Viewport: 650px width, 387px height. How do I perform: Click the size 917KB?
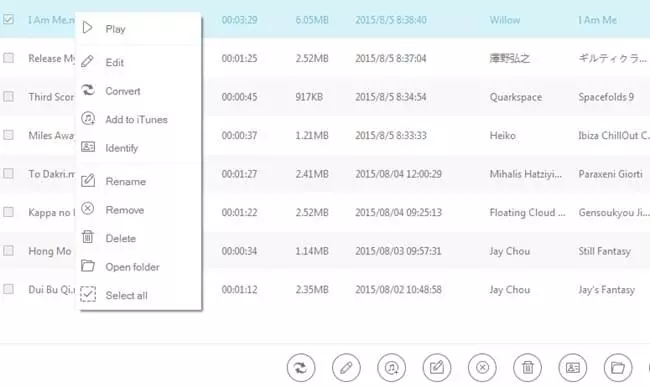[309, 97]
